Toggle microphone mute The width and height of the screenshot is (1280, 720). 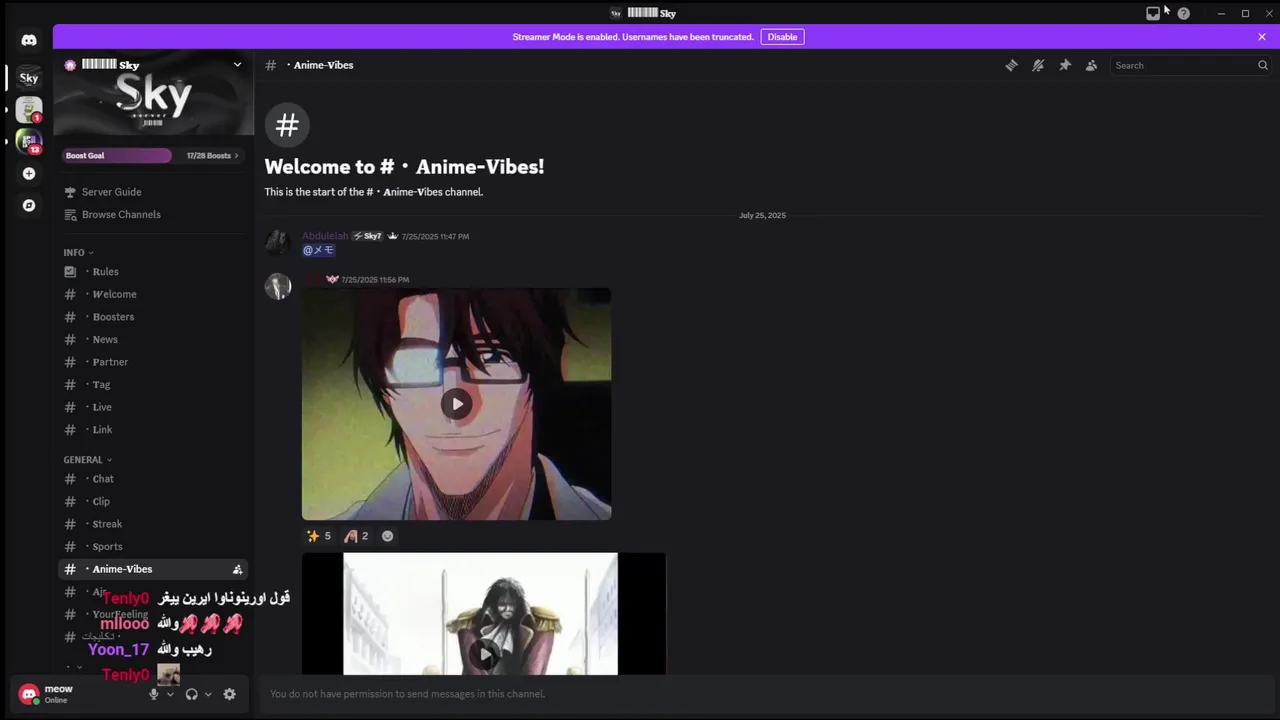(x=153, y=694)
